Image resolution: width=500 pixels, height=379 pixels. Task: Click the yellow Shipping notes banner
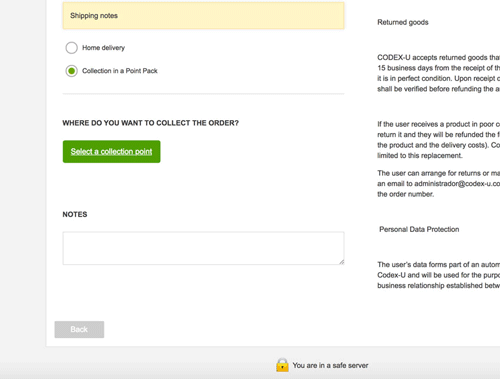pos(203,16)
